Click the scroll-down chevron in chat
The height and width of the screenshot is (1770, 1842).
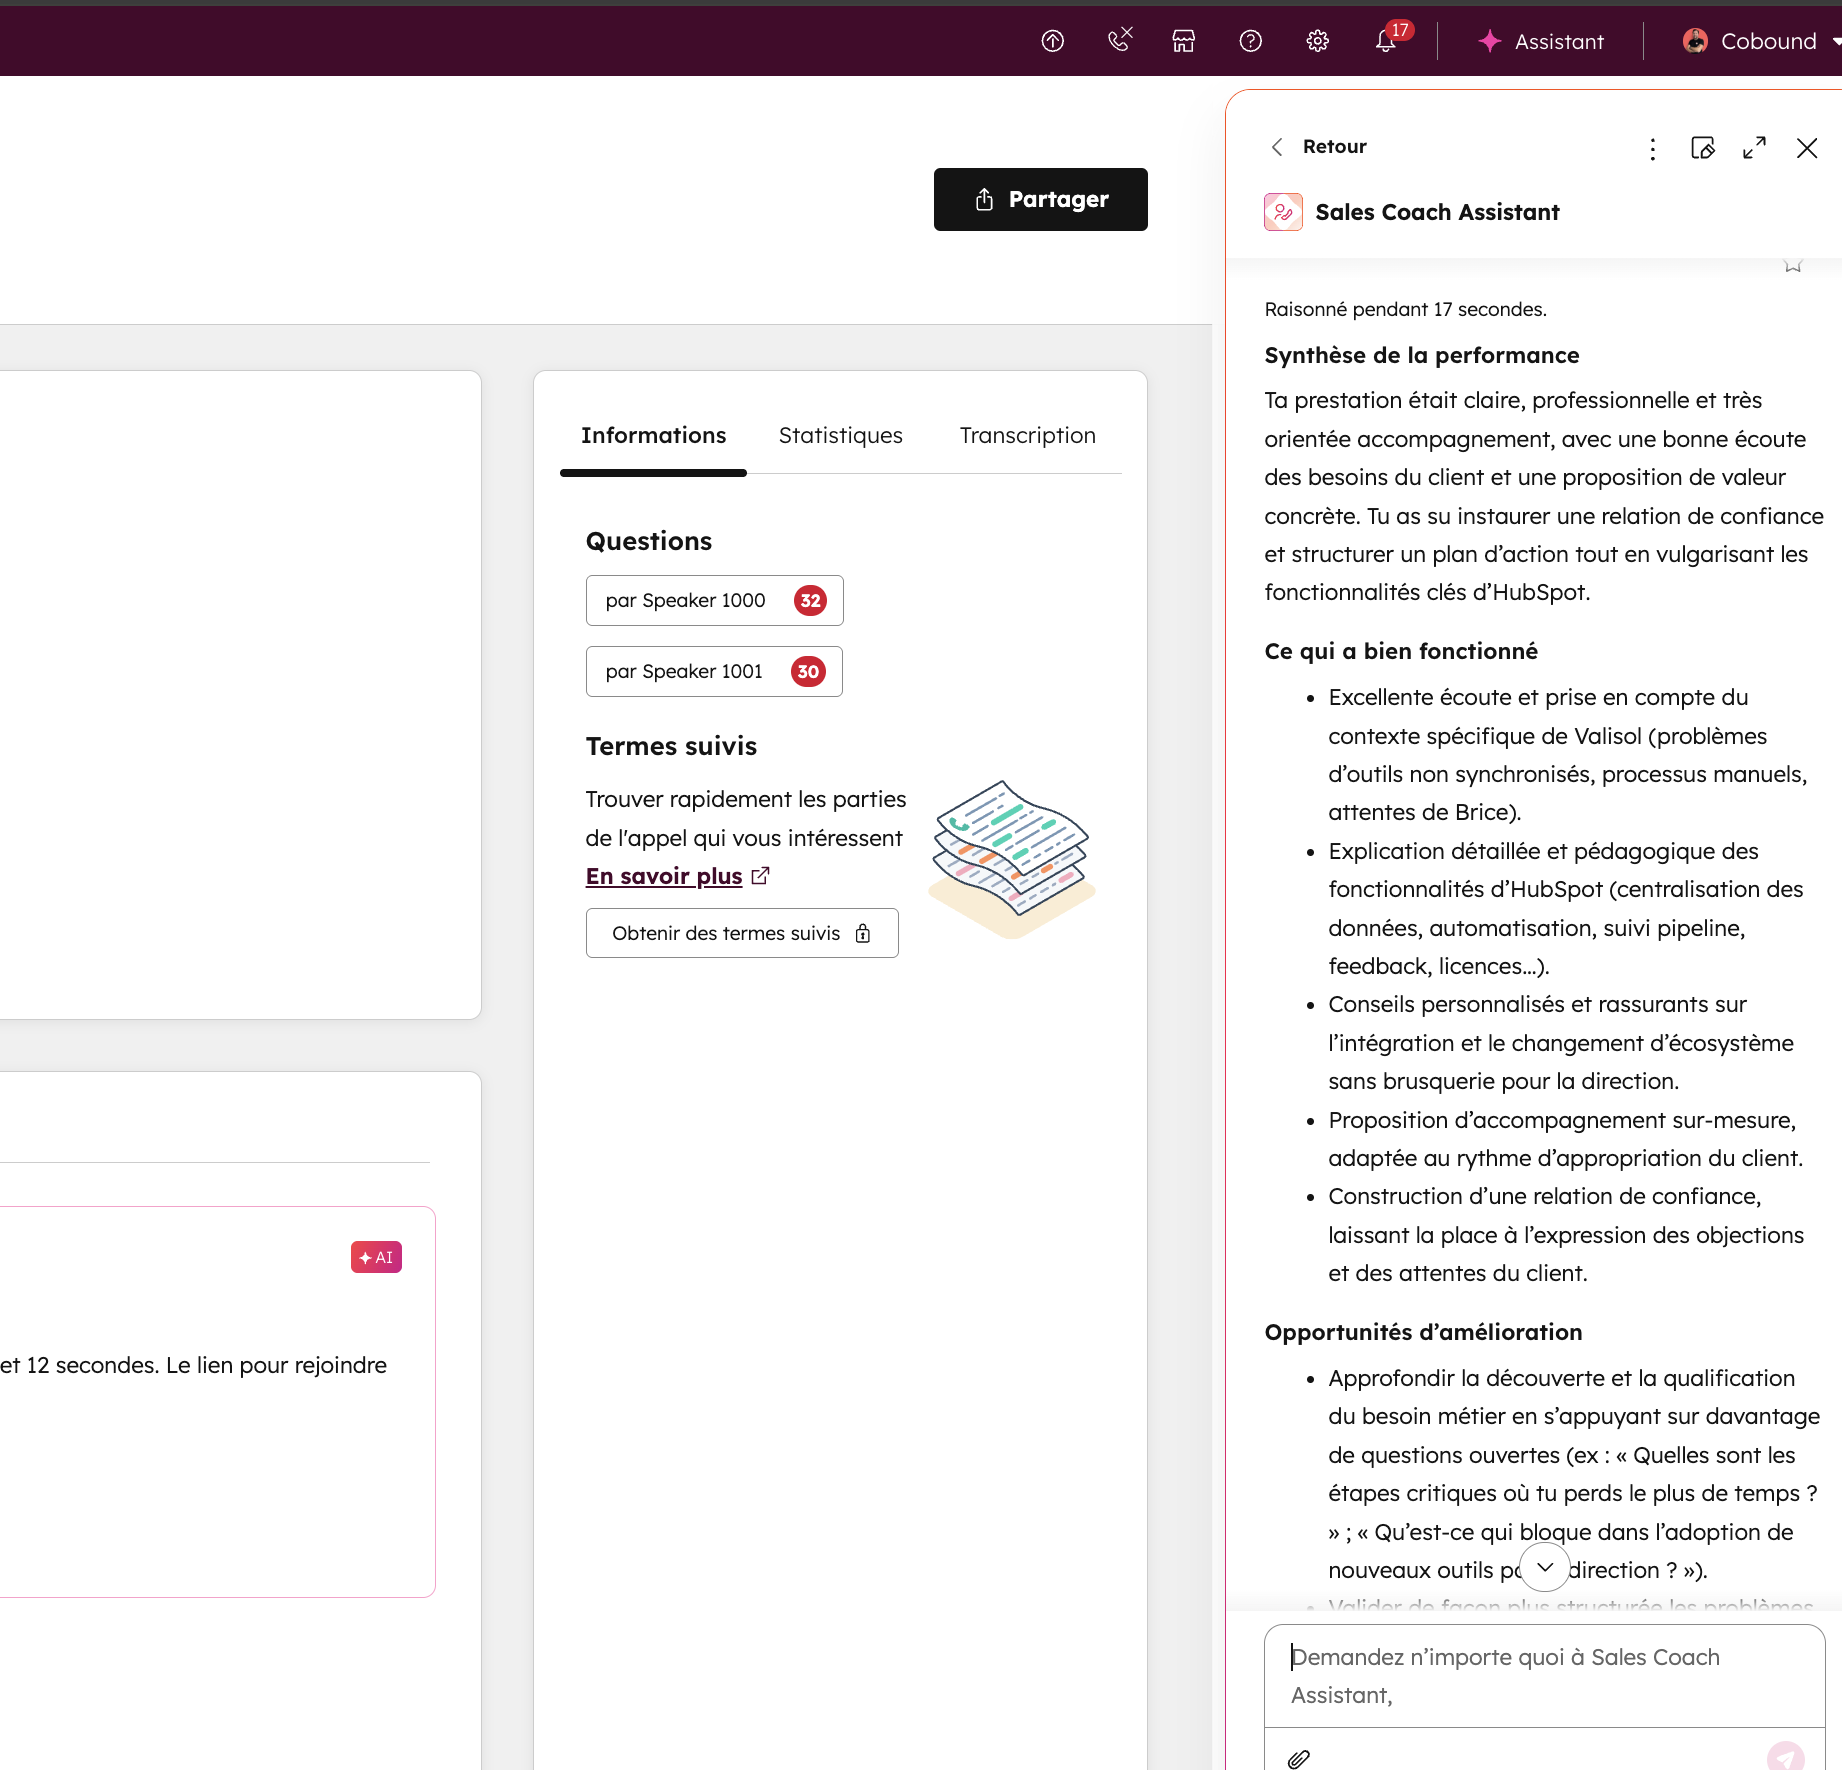pyautogui.click(x=1545, y=1567)
